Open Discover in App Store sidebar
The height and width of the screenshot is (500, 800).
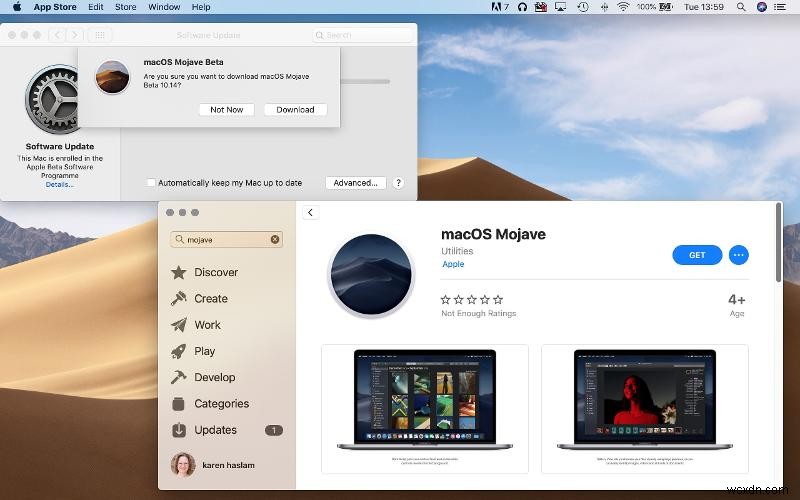tap(205, 272)
